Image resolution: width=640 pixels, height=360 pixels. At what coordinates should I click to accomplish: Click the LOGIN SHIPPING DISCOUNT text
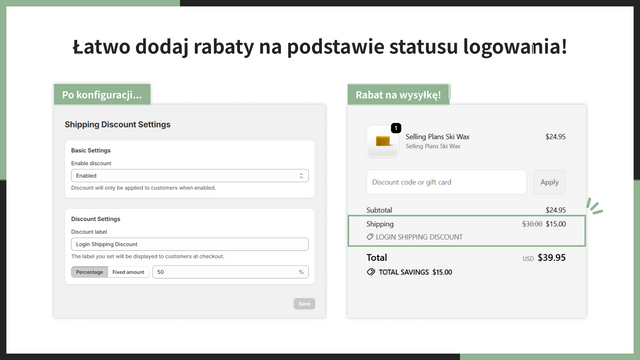click(x=419, y=237)
